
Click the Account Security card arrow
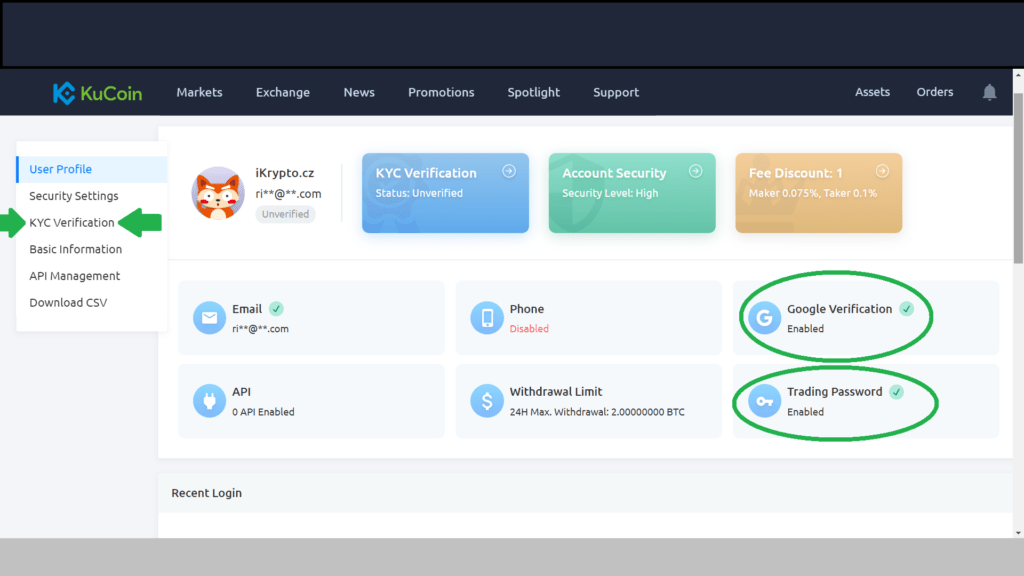click(696, 171)
